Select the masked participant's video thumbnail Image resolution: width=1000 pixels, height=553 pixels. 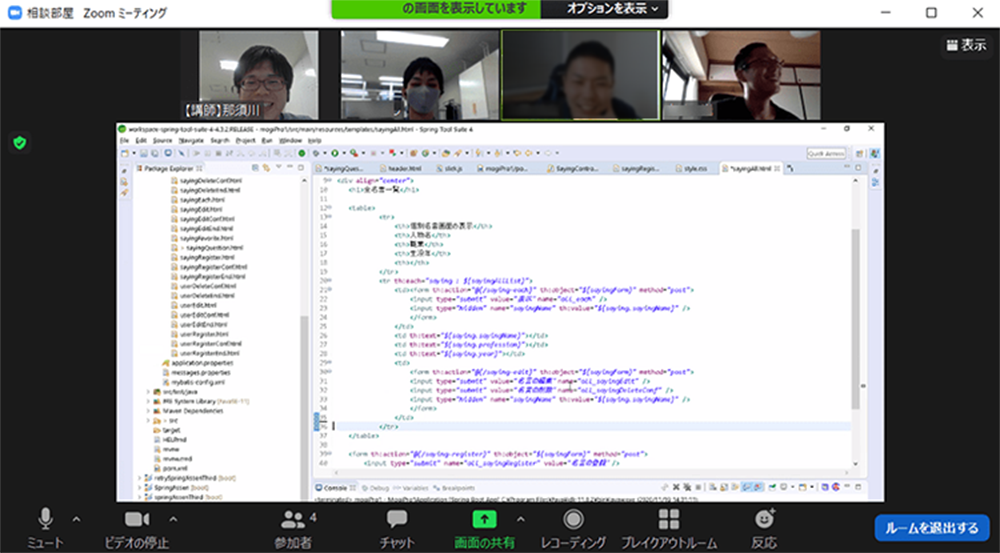(420, 75)
